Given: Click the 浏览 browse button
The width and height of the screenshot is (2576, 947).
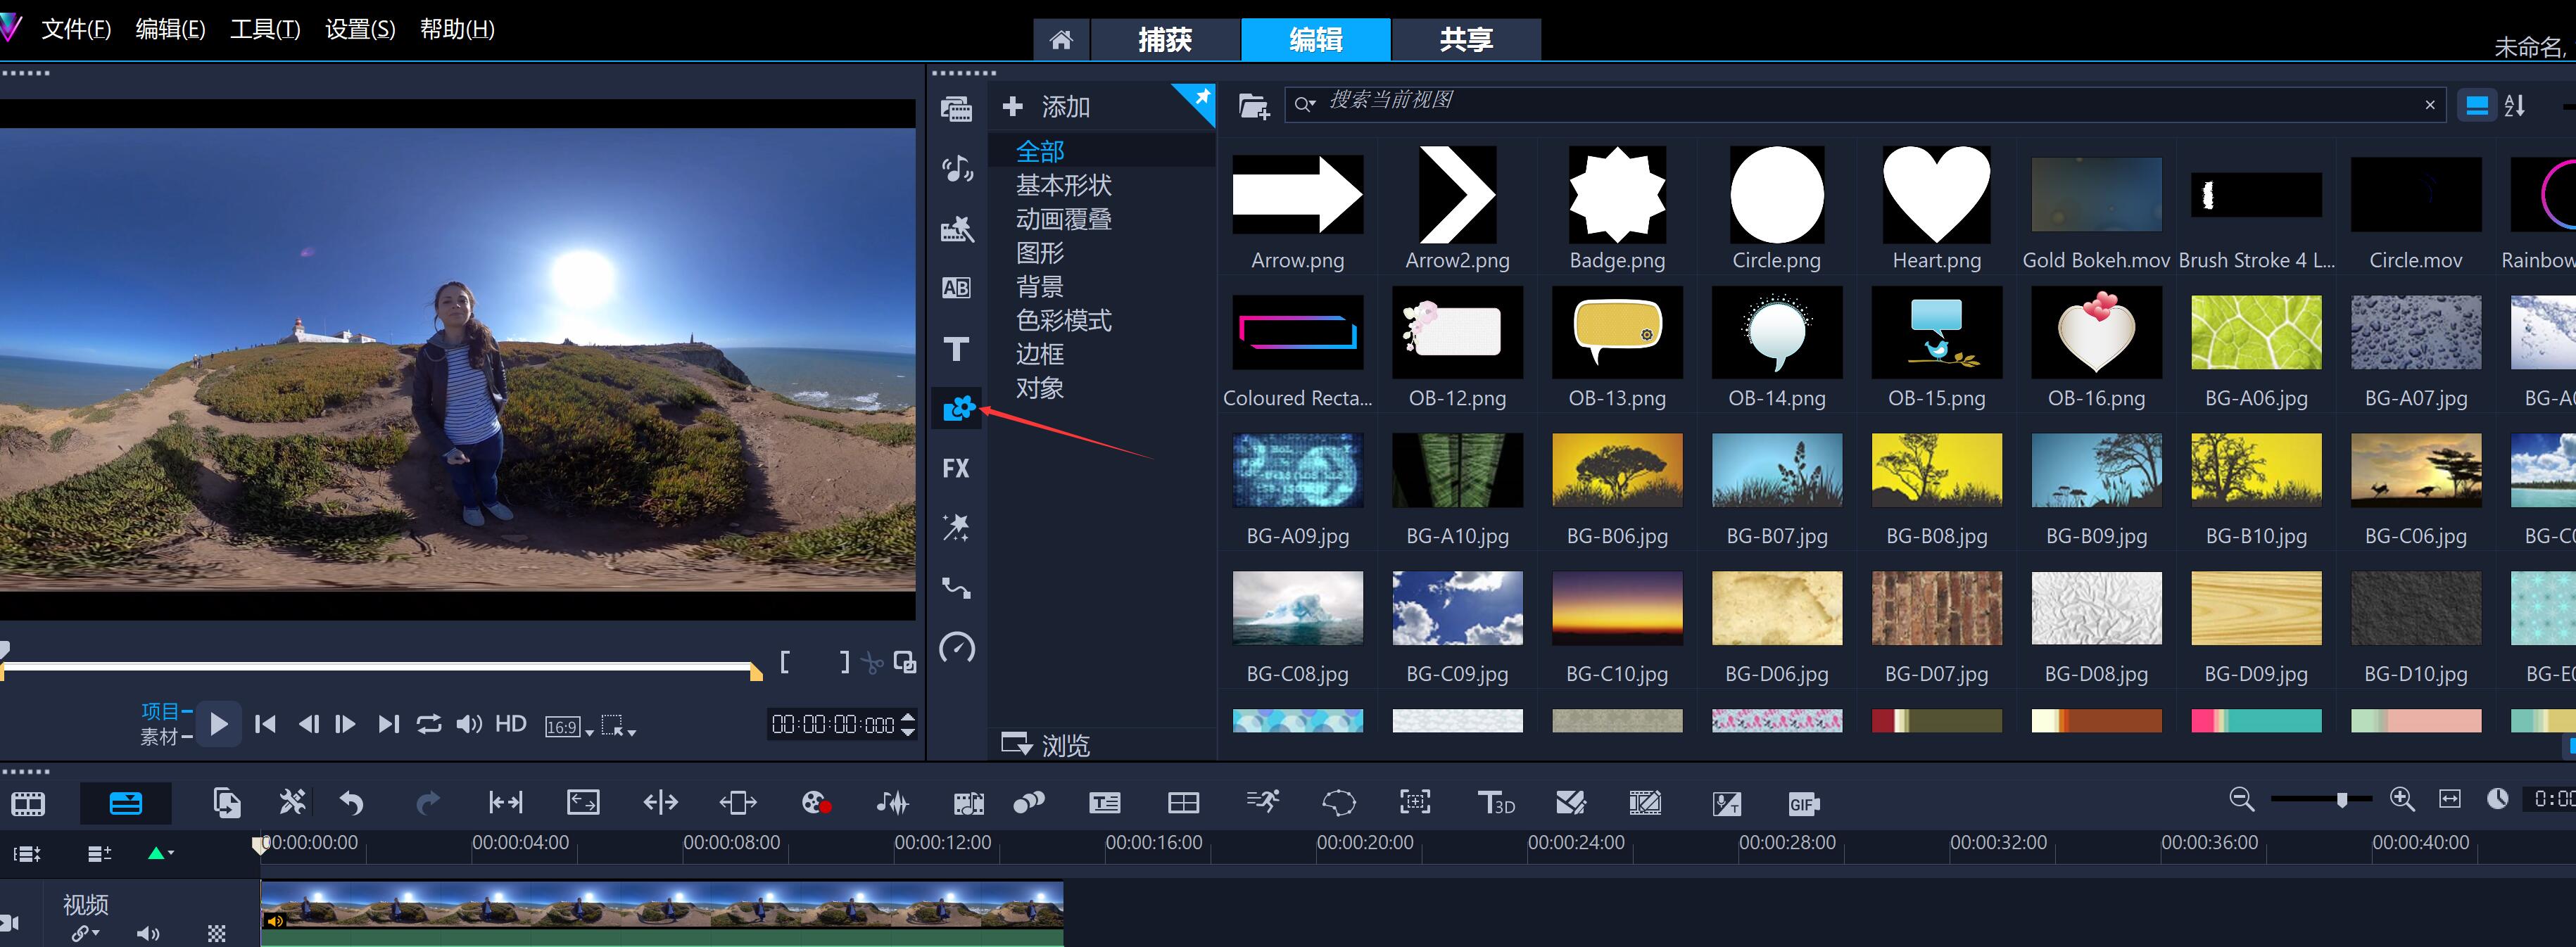Looking at the screenshot, I should (1045, 744).
